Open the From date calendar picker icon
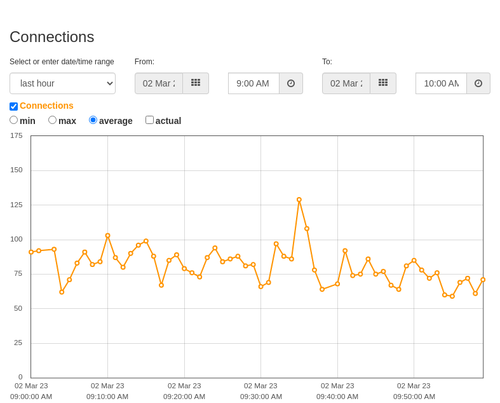The width and height of the screenshot is (500, 403). (196, 83)
